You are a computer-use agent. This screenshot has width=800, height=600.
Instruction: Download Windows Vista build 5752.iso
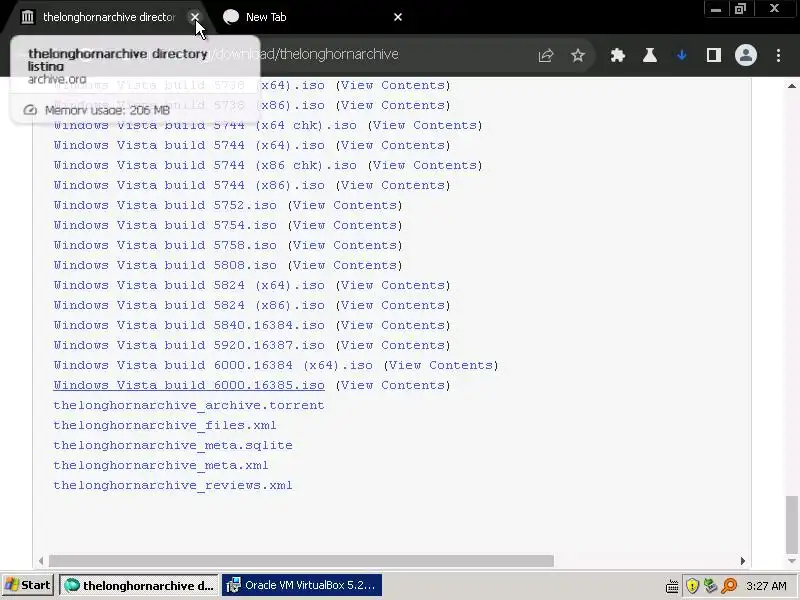pyautogui.click(x=165, y=205)
